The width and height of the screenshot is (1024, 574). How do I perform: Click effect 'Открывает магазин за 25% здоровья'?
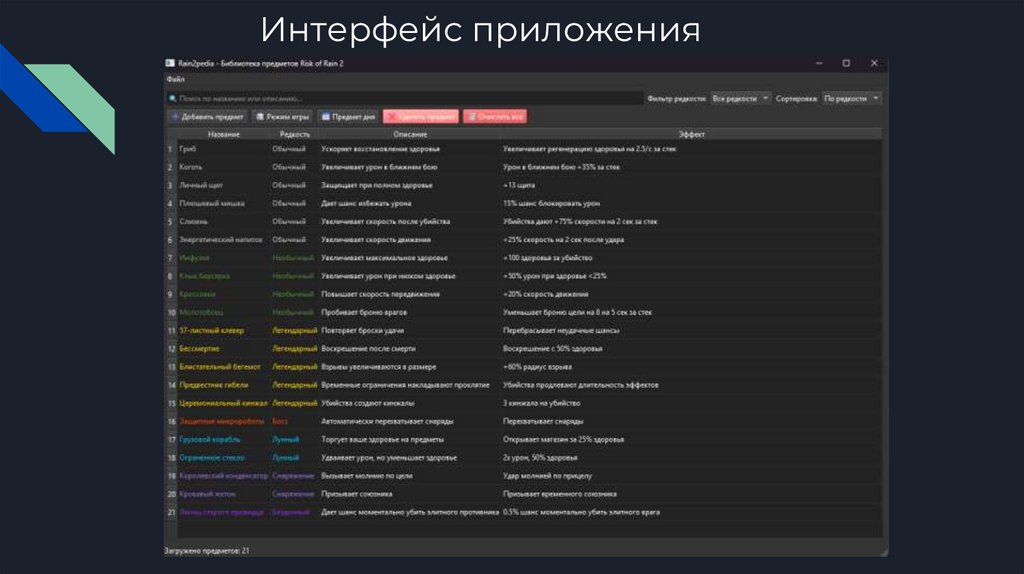point(563,439)
